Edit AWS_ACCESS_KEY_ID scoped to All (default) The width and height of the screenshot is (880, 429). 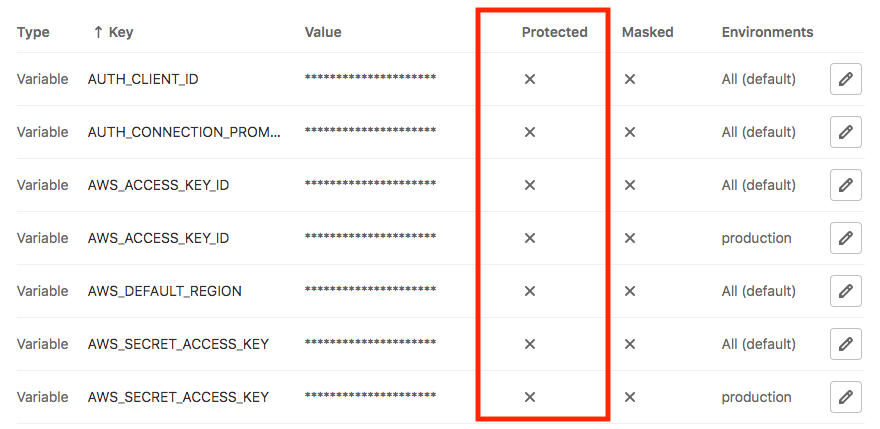[x=845, y=185]
